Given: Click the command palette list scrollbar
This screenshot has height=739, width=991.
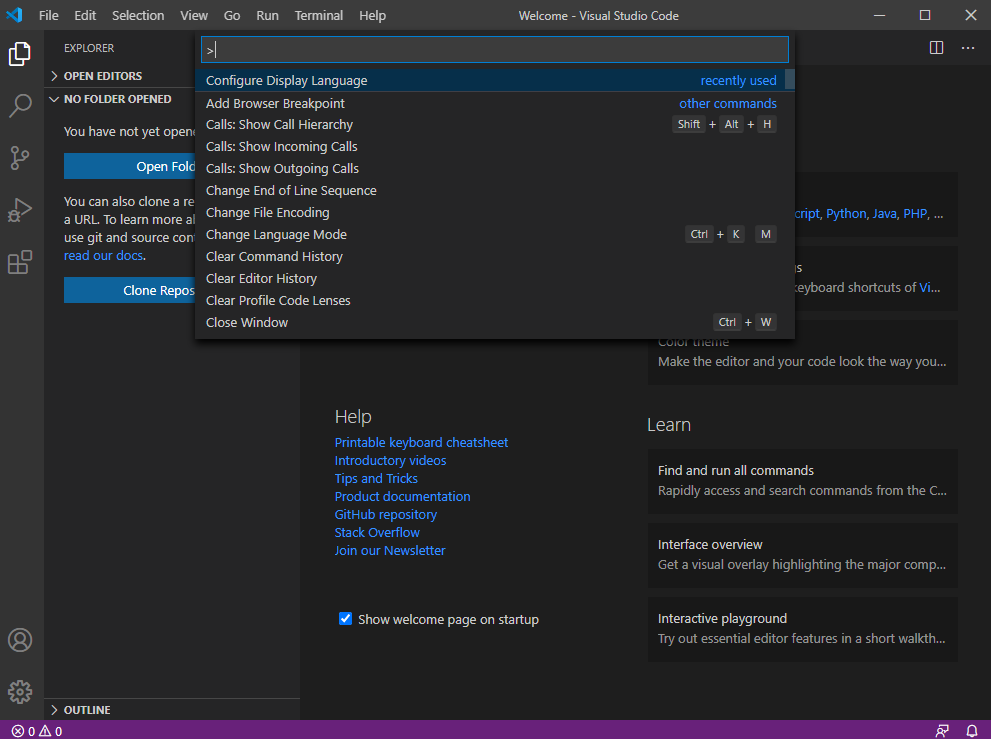Looking at the screenshot, I should coord(789,79).
